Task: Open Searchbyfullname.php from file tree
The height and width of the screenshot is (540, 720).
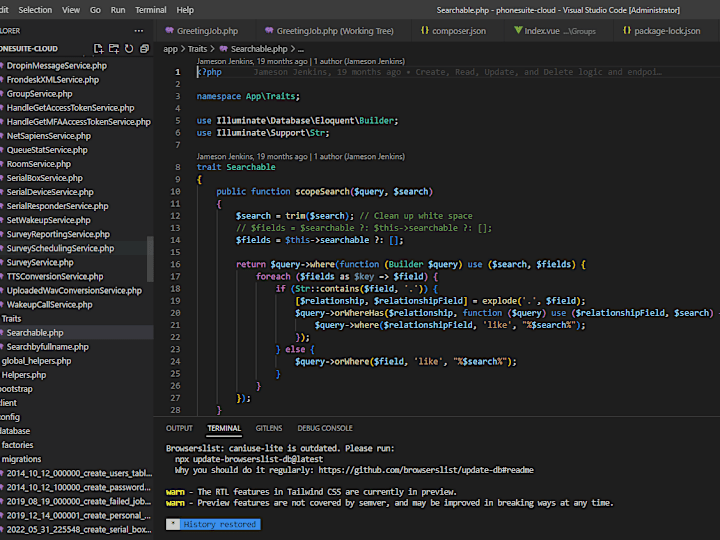Action: pos(47,347)
